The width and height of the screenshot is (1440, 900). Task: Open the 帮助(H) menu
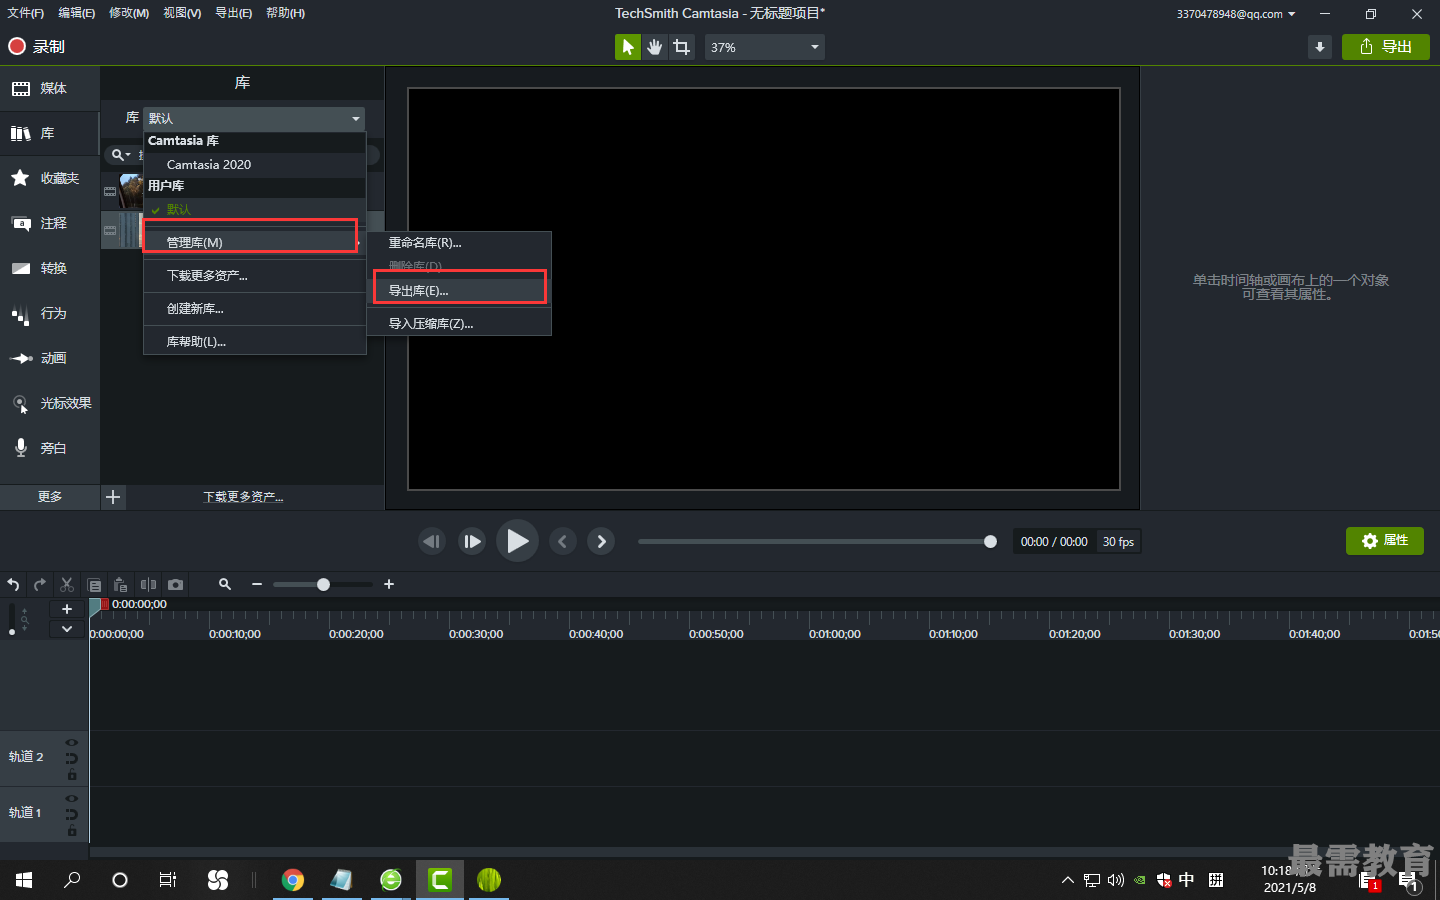pyautogui.click(x=286, y=13)
